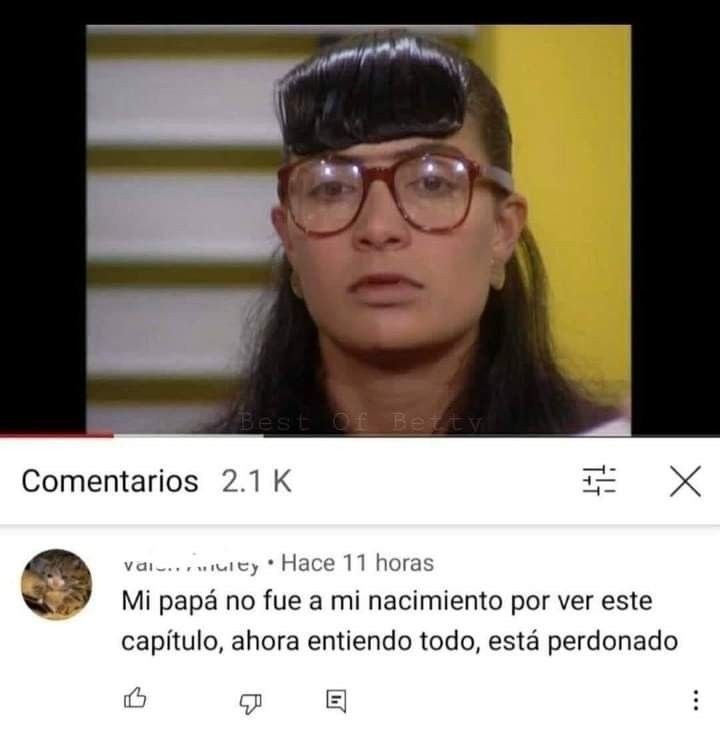Tap the 'Best Of Betty' watermark
720x731 pixels.
(360, 423)
